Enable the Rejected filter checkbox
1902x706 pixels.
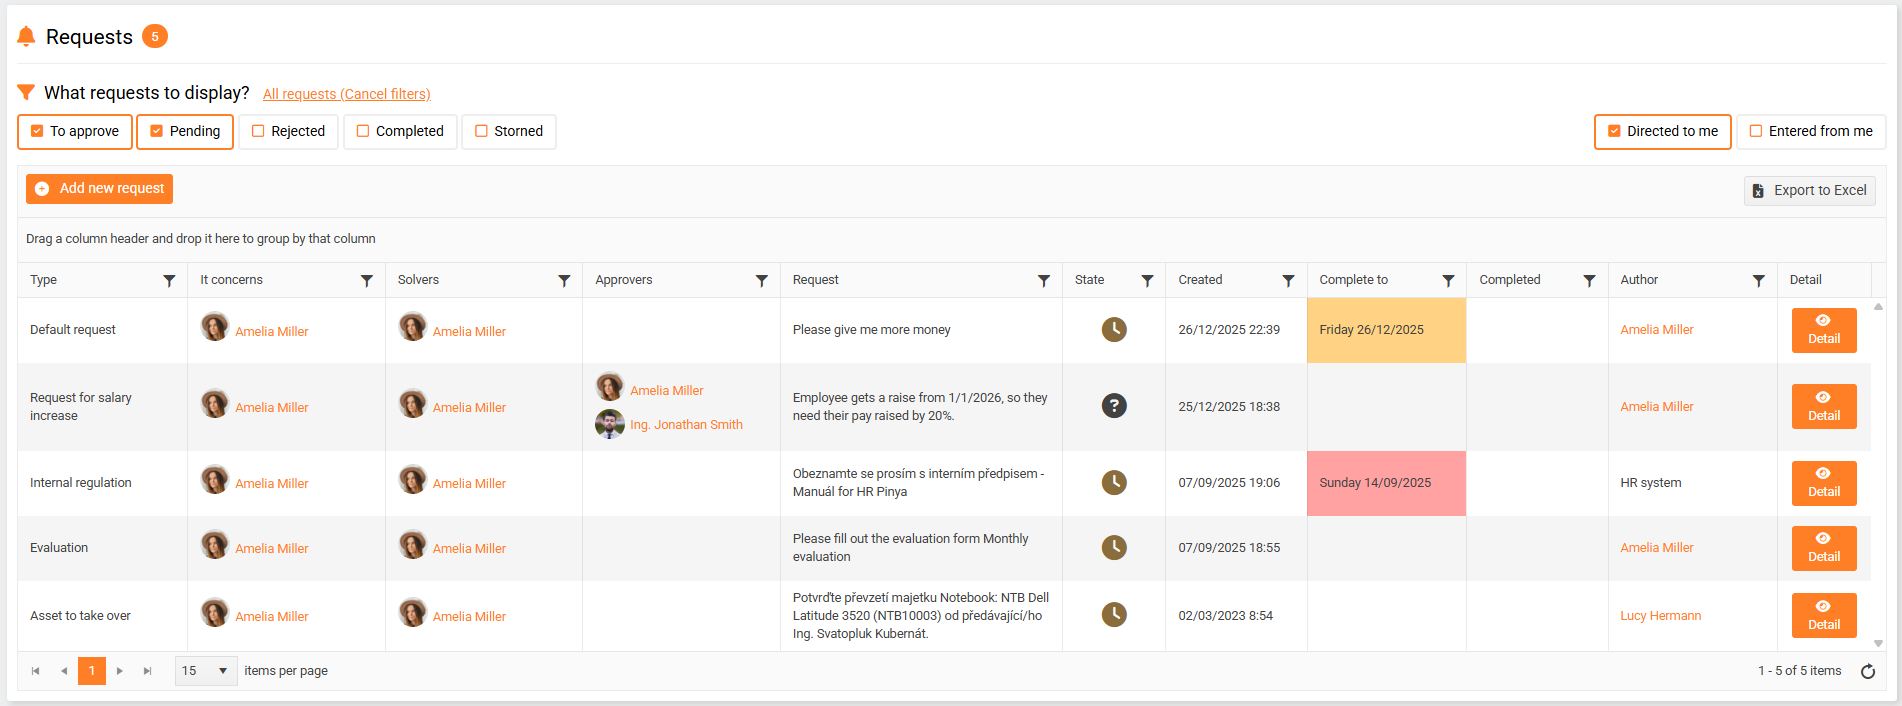coord(258,131)
